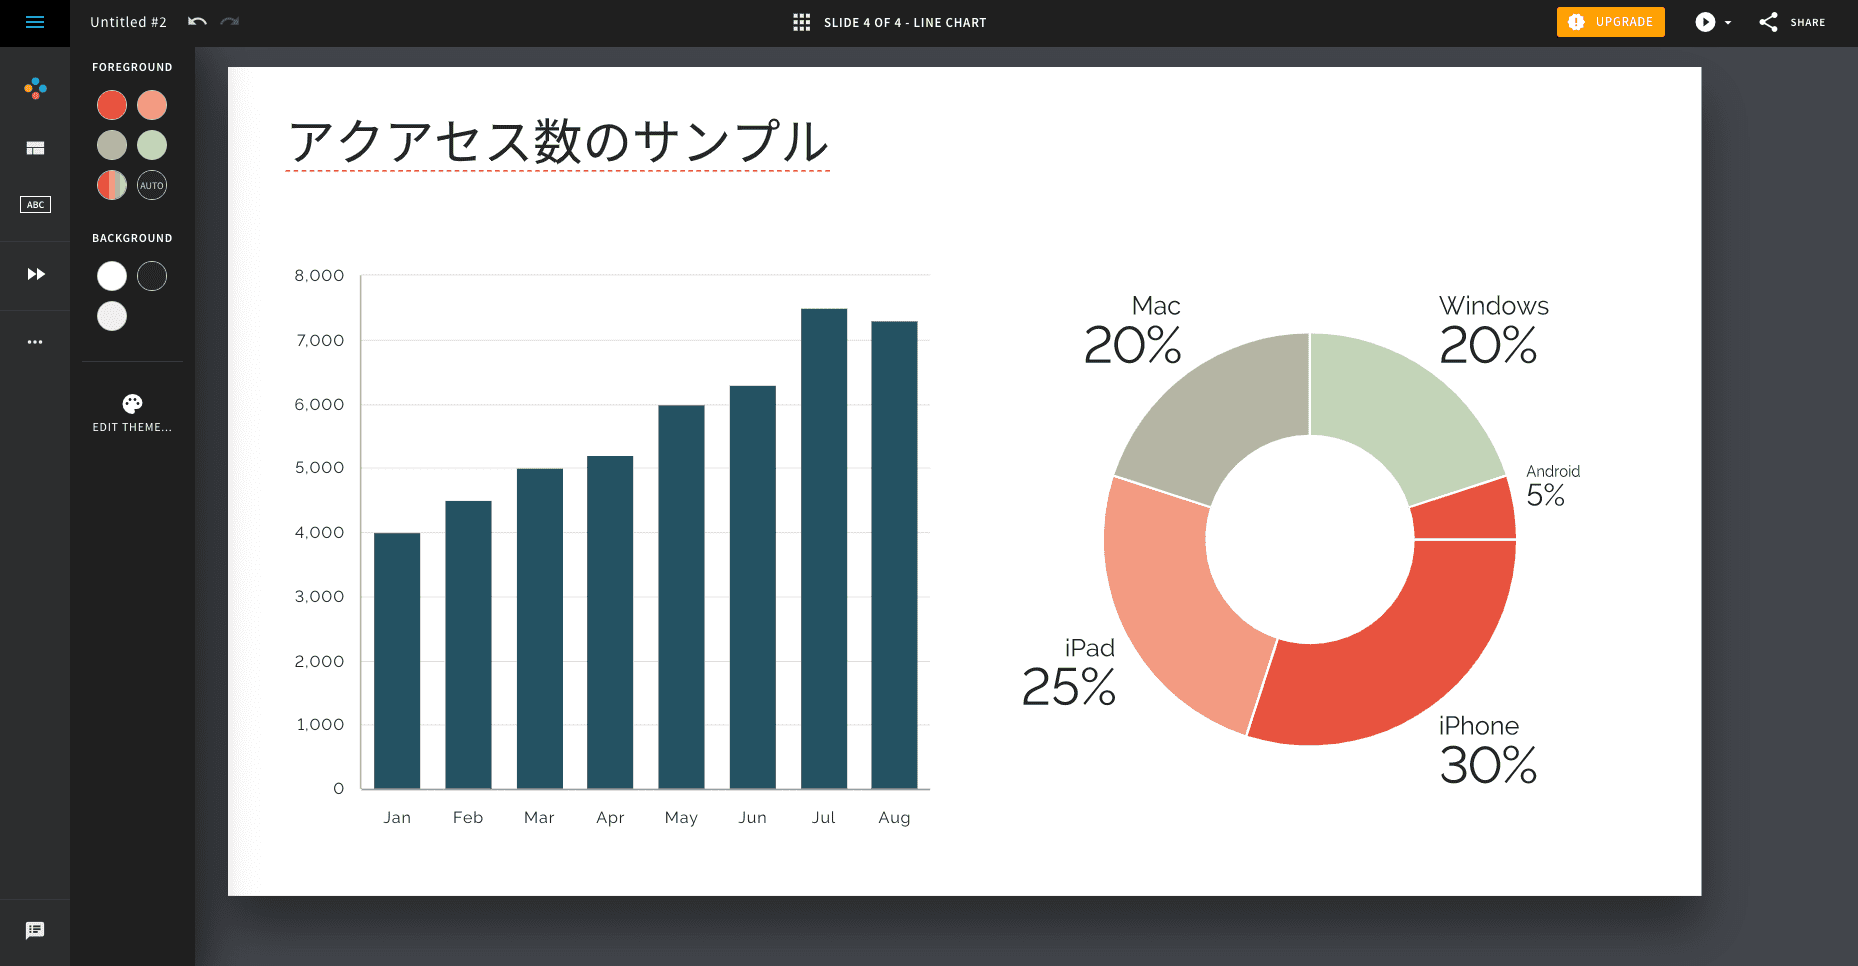The height and width of the screenshot is (966, 1858).
Task: Click the redo arrow icon
Action: coord(230,22)
